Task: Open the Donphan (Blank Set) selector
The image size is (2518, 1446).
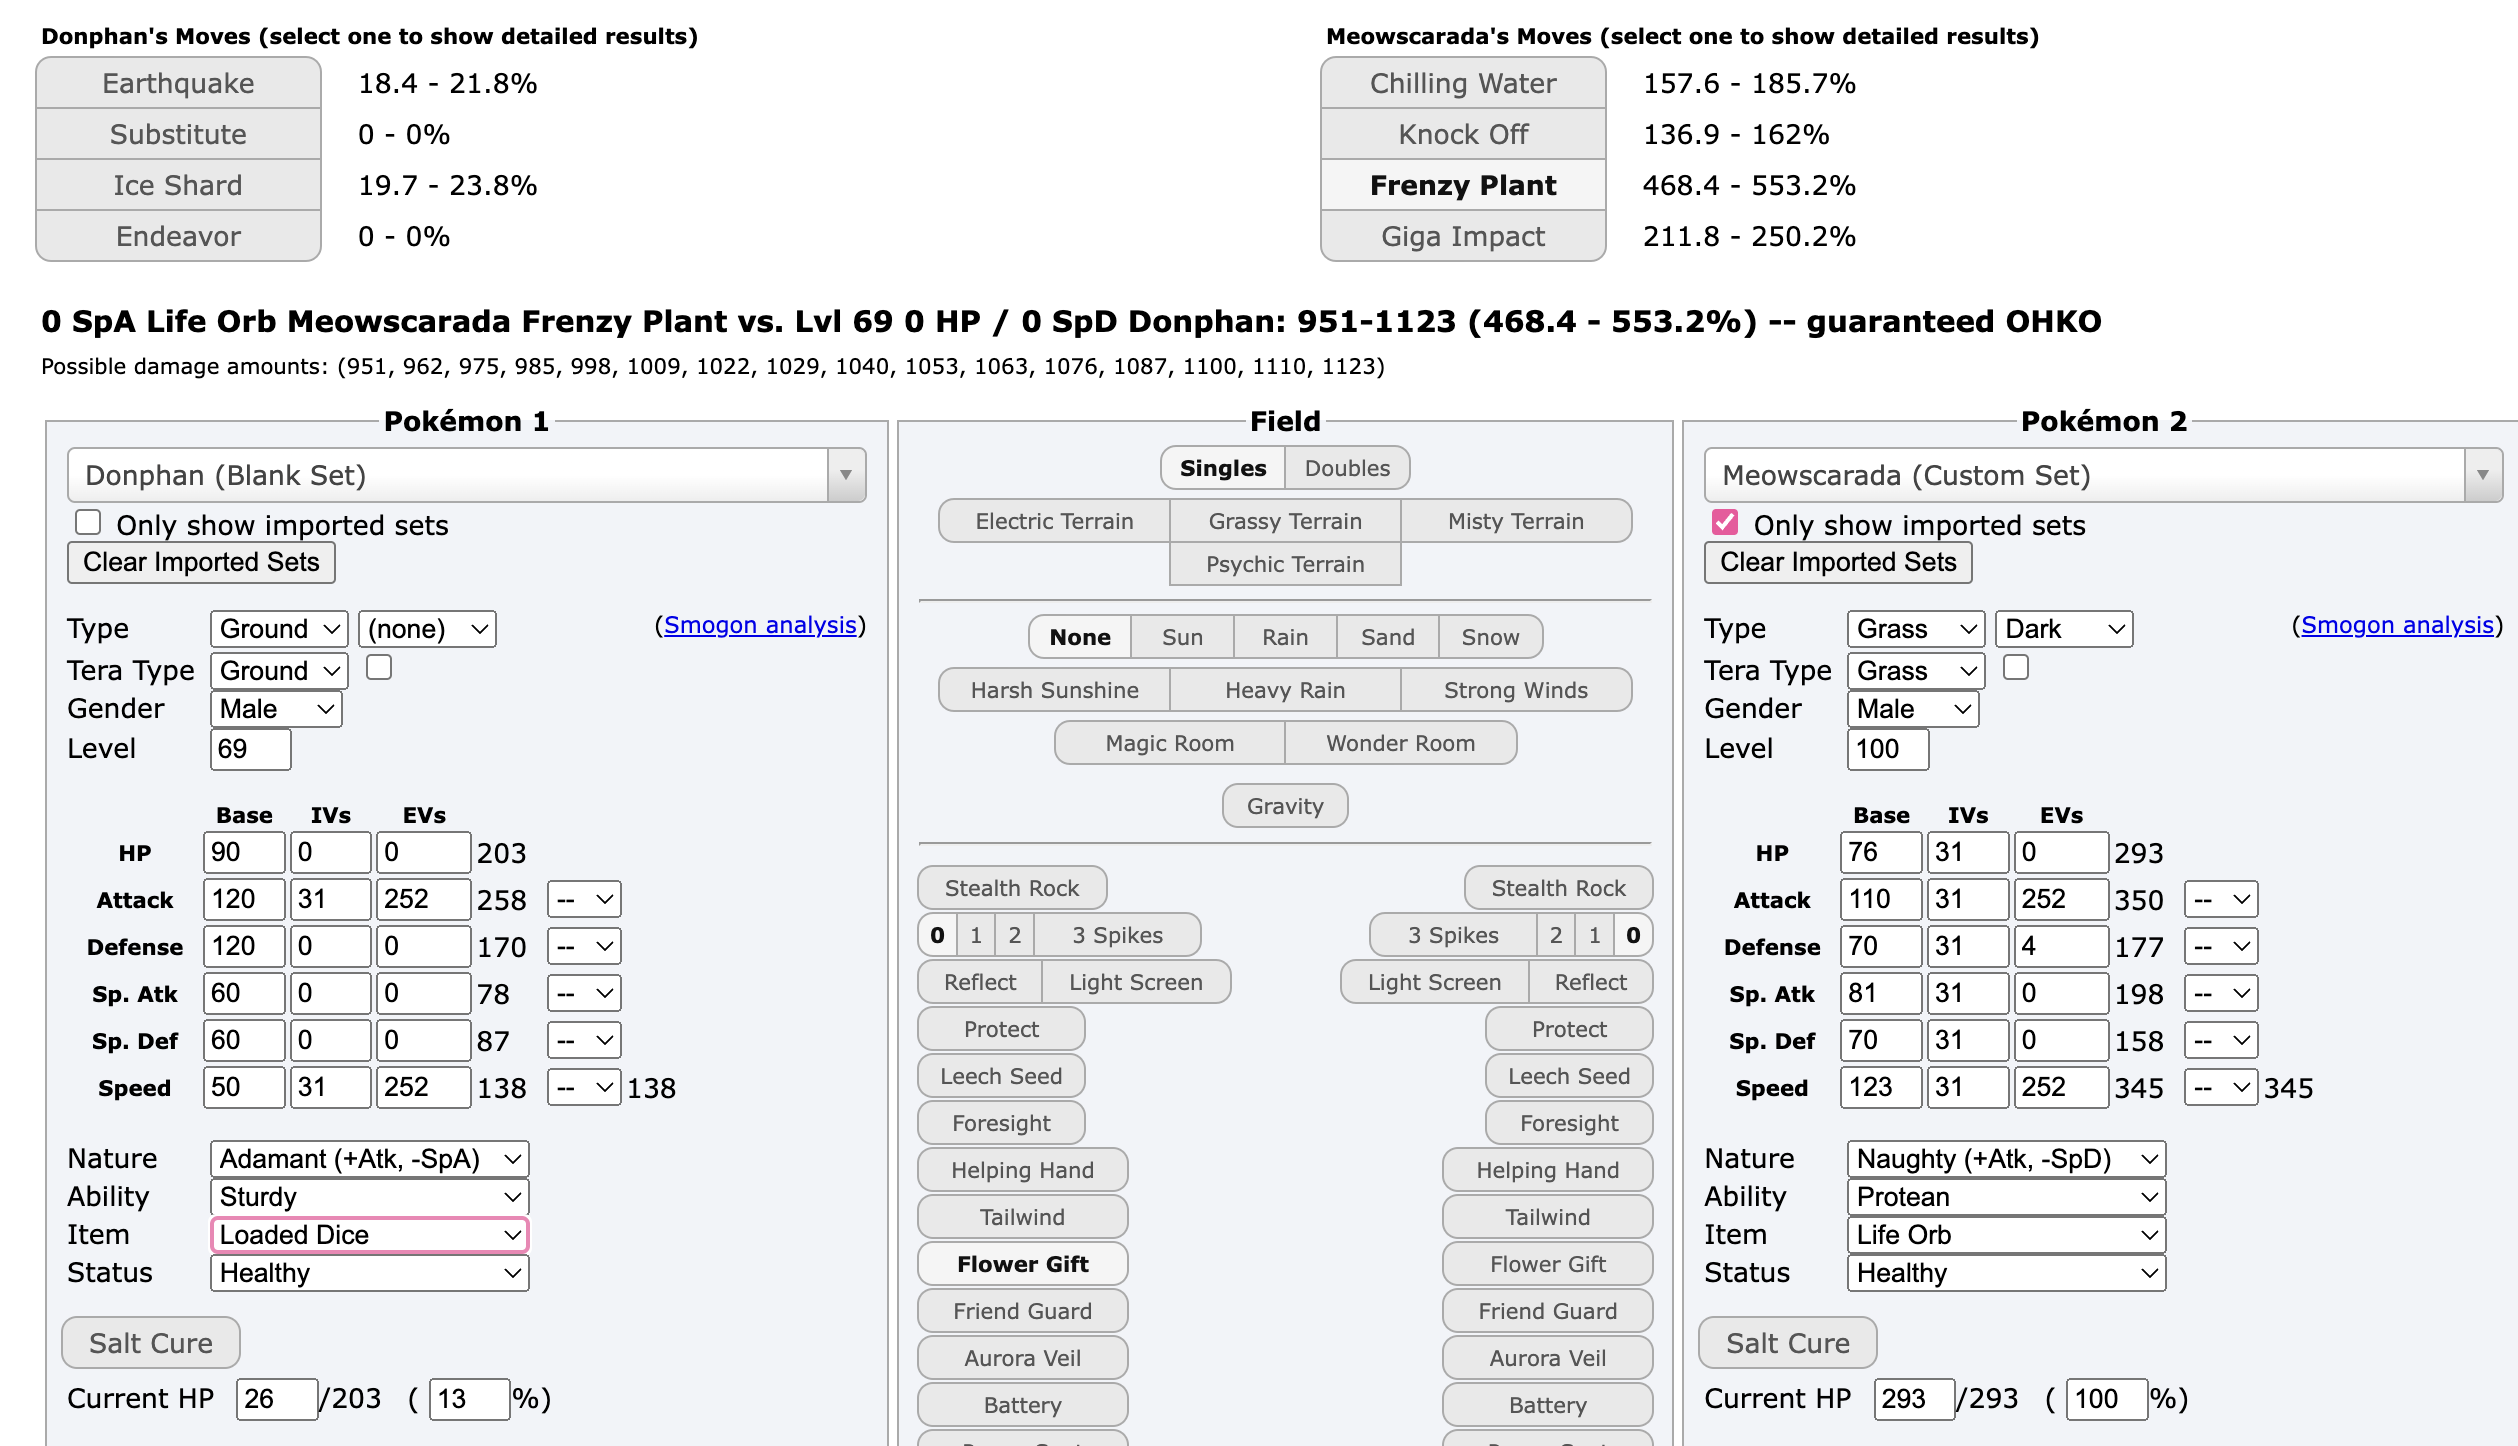Action: point(466,475)
